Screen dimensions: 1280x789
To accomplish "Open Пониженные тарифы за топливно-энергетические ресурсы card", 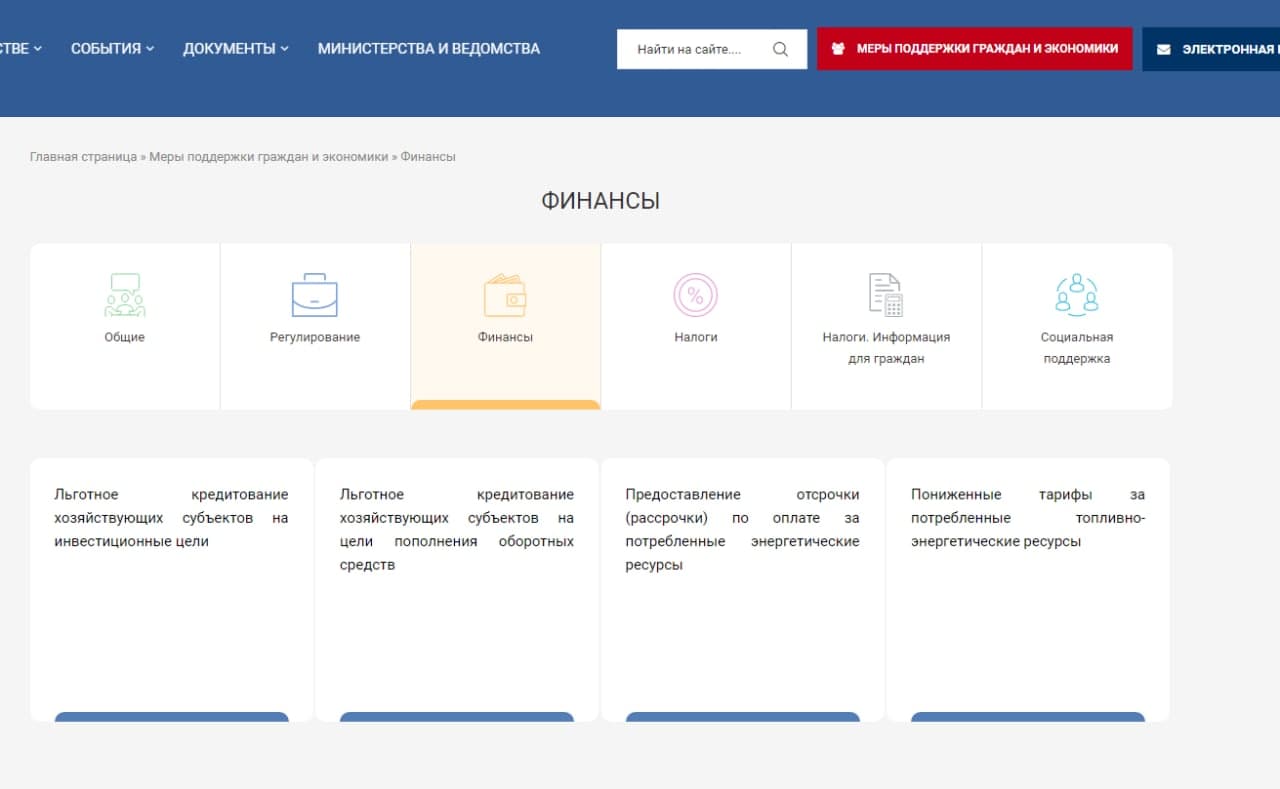I will pos(1028,518).
